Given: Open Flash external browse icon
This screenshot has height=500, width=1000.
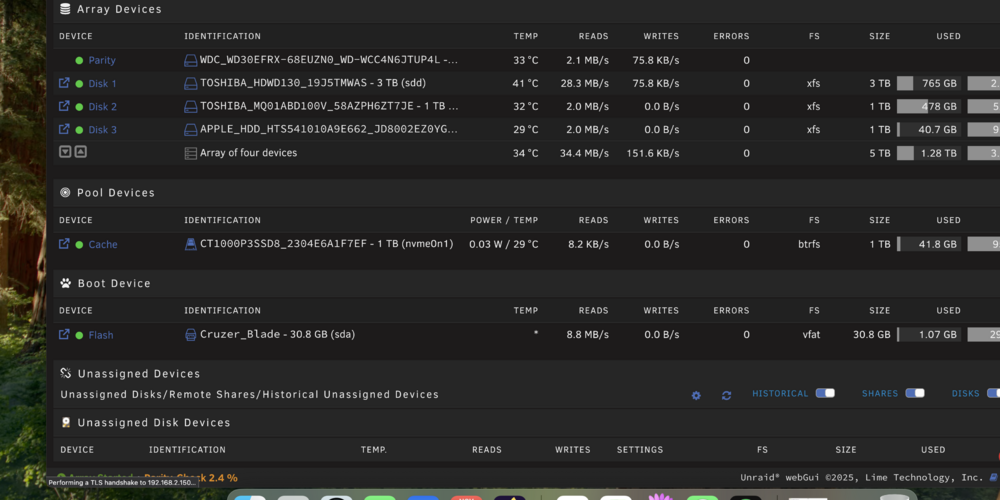Looking at the screenshot, I should click(x=64, y=334).
